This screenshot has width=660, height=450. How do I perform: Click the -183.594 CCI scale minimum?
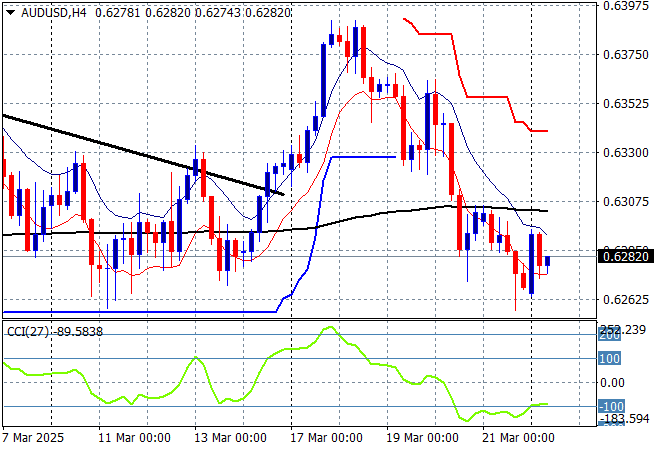click(x=624, y=418)
